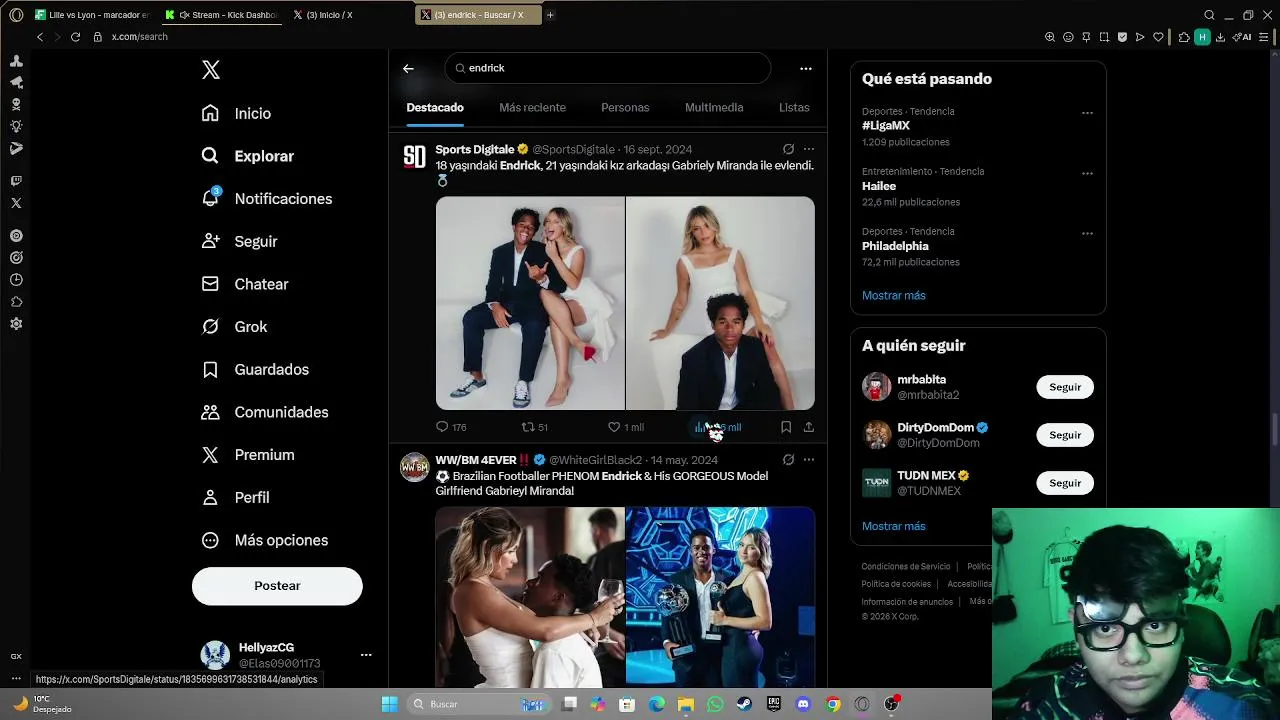Open options for Hailee trend

point(1087,173)
